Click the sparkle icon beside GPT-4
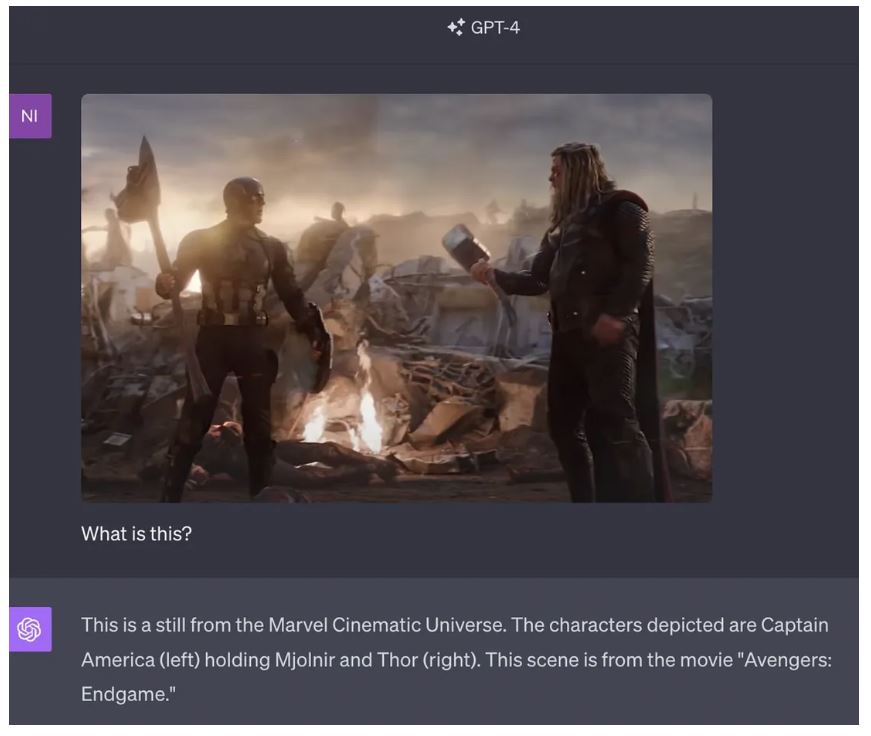This screenshot has width=871, height=736. (457, 27)
